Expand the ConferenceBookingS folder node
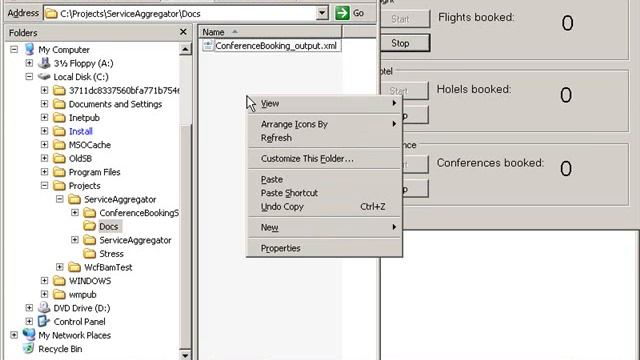This screenshot has height=360, width=640. click(x=75, y=213)
